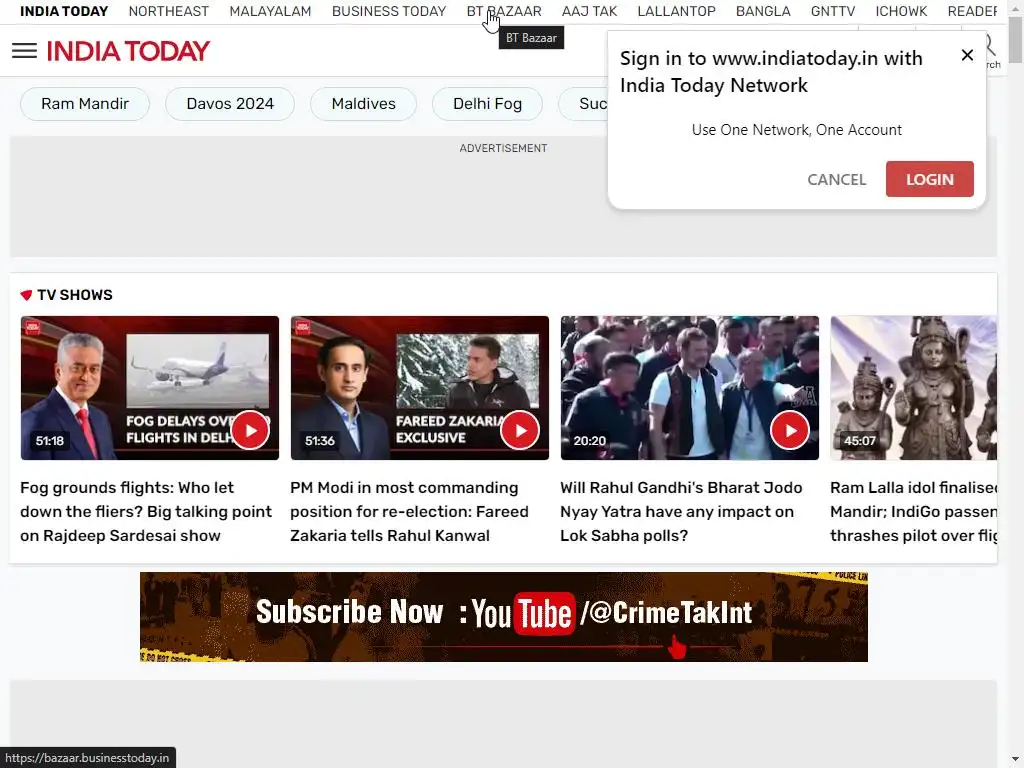
Task: Open the TV SHOWS section heading
Action: click(74, 295)
